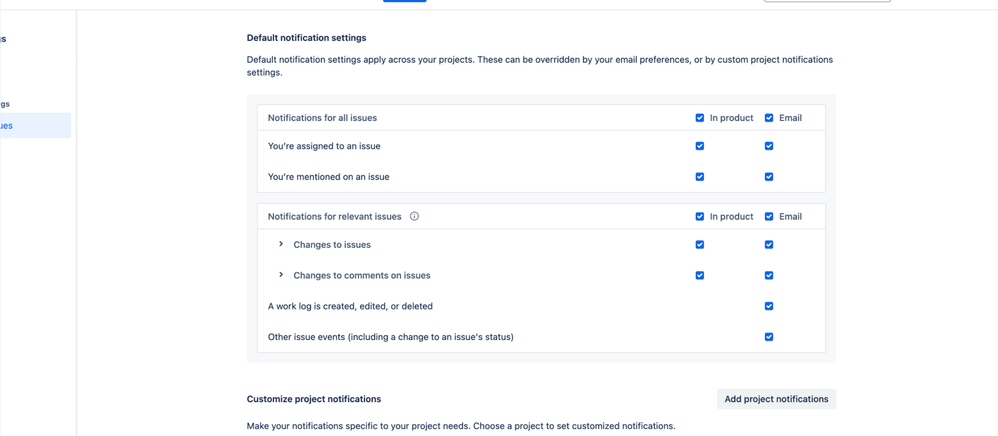Disable Email for You're mentioned on an issue

[769, 177]
